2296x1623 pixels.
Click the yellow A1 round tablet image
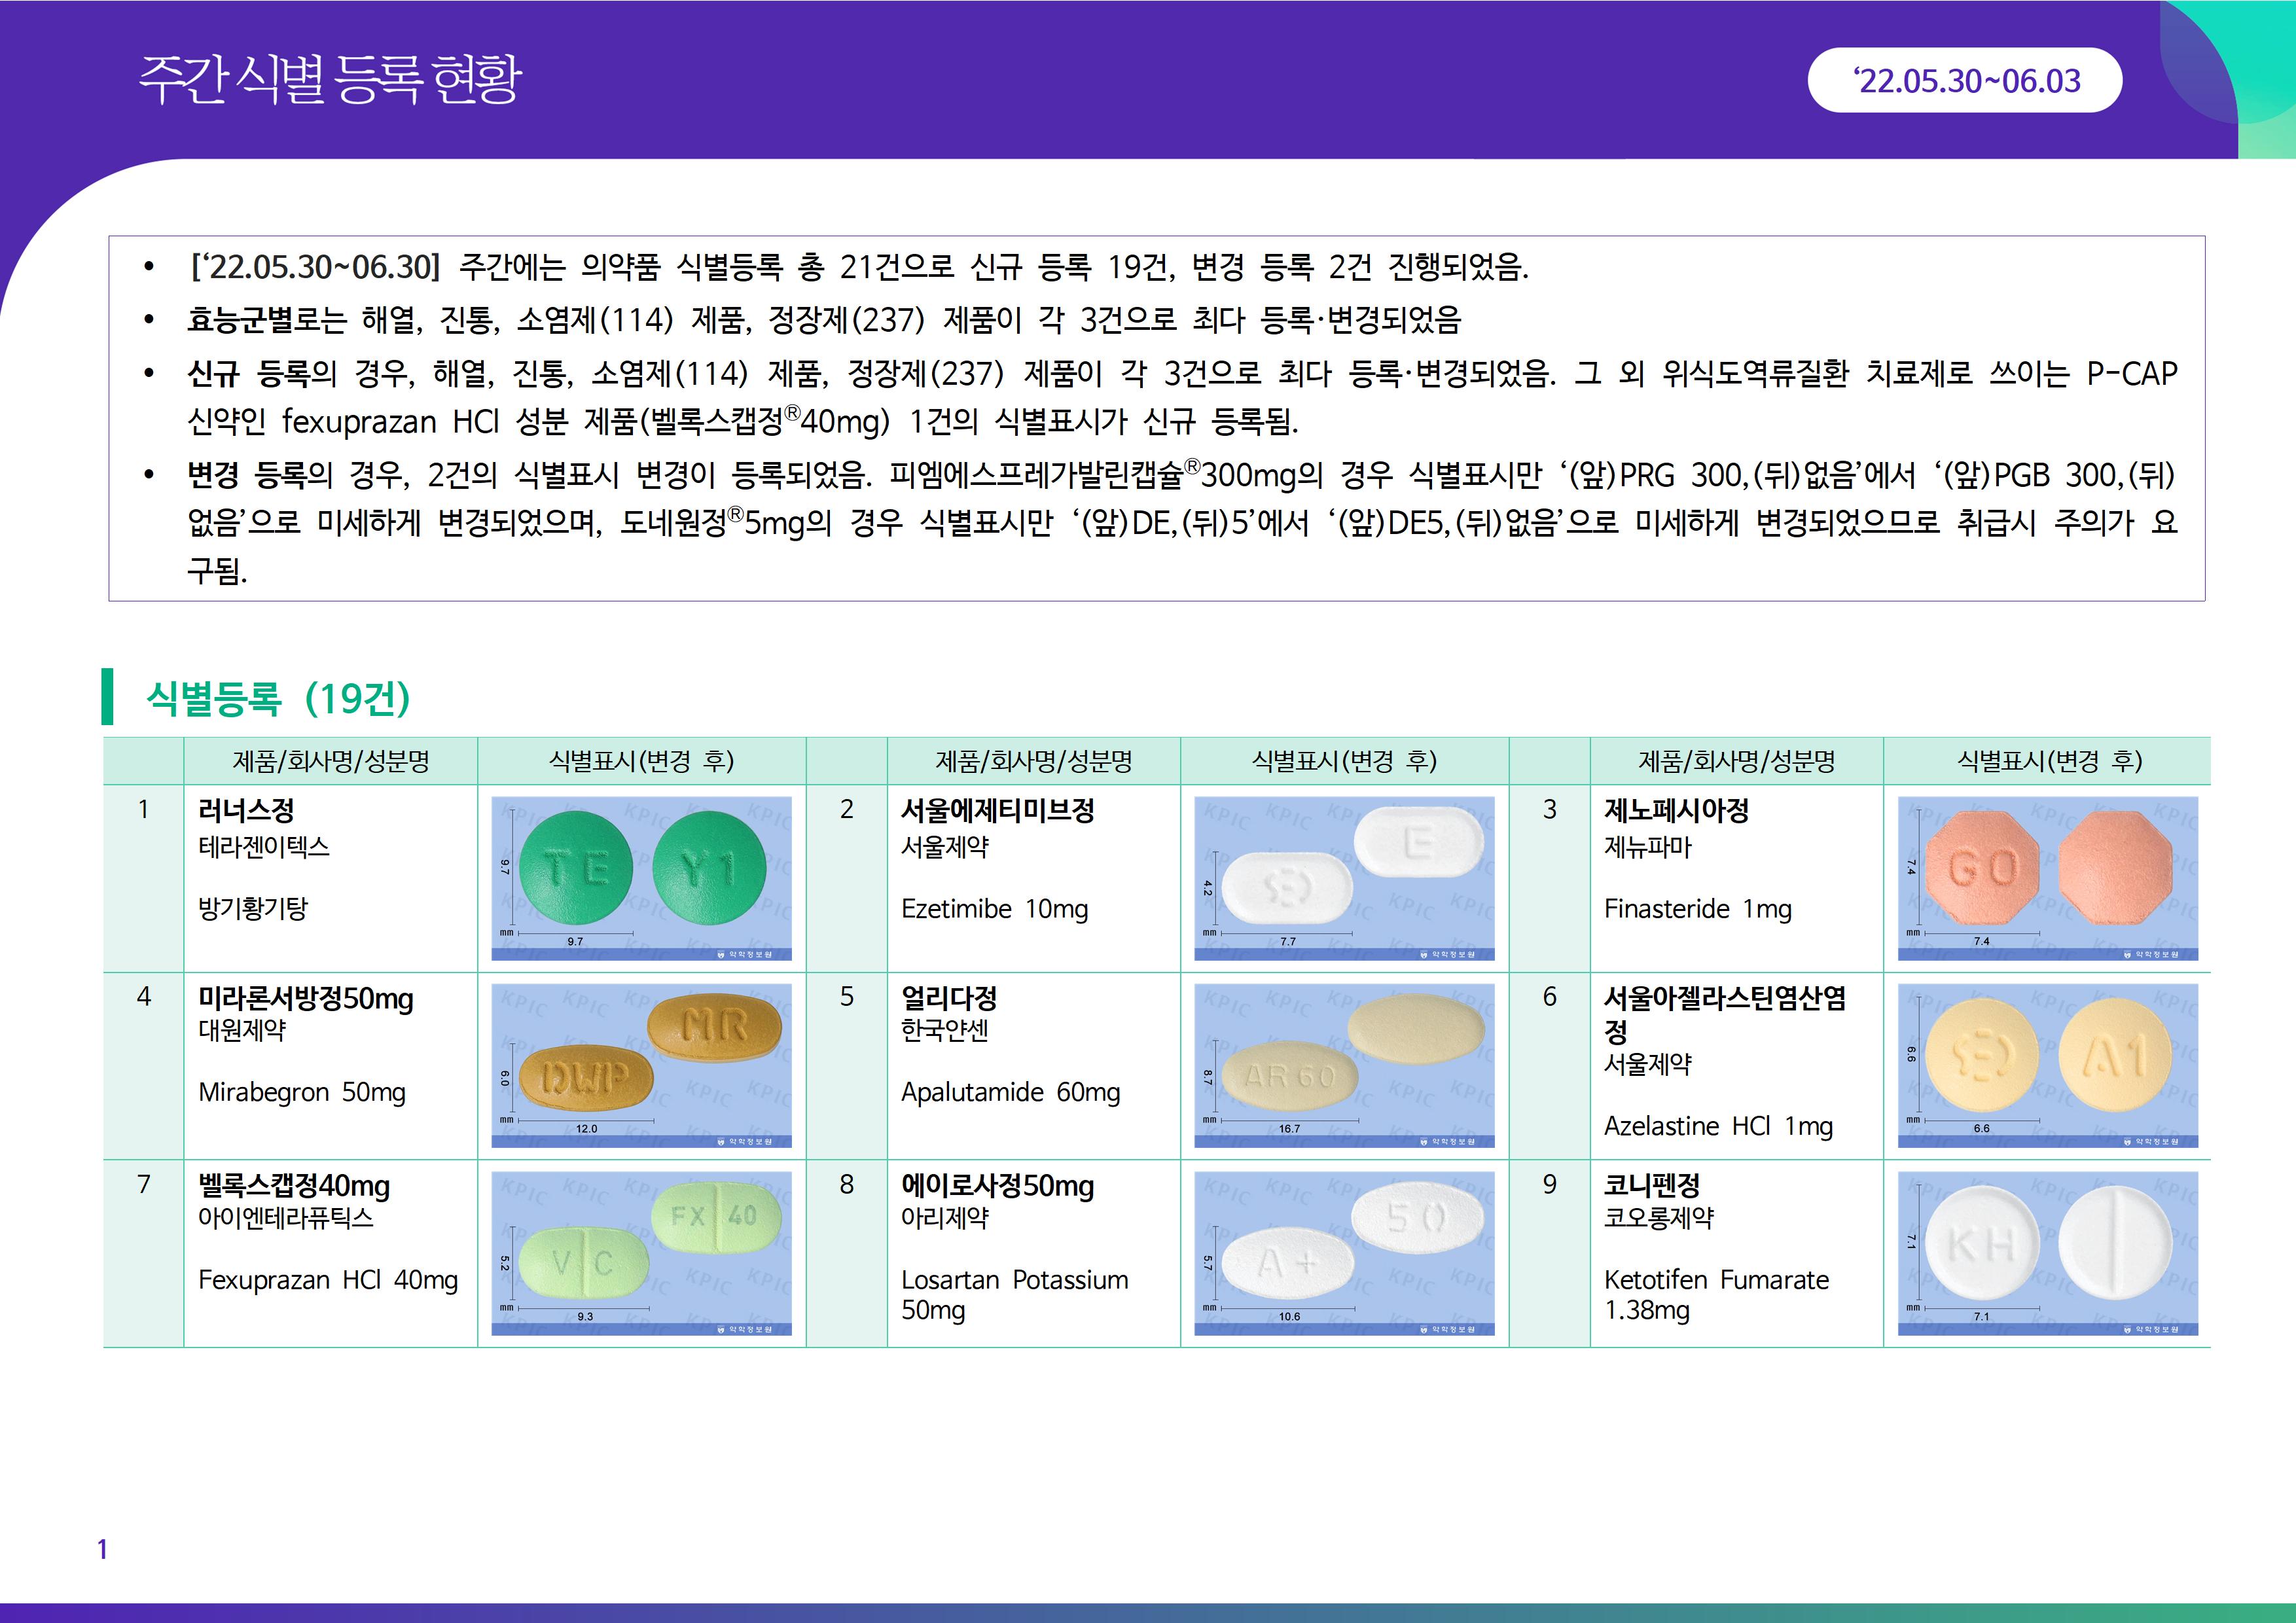click(2047, 1065)
